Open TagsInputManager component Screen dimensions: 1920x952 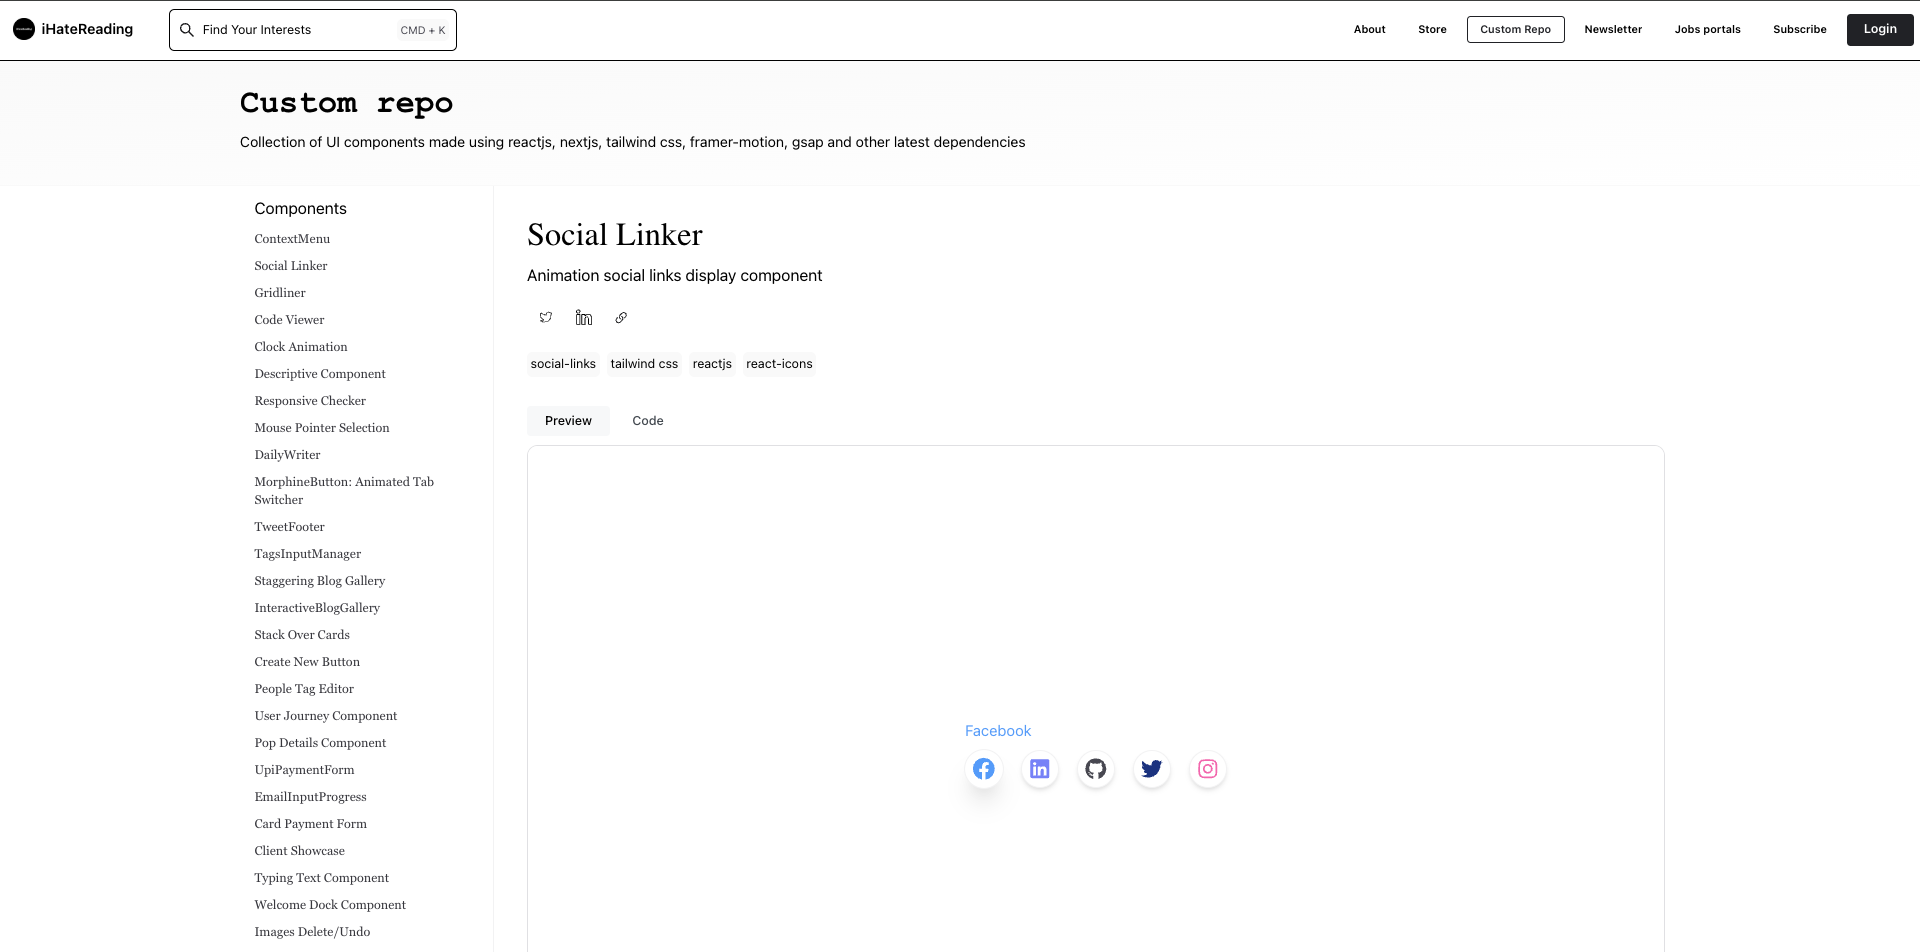pos(308,554)
